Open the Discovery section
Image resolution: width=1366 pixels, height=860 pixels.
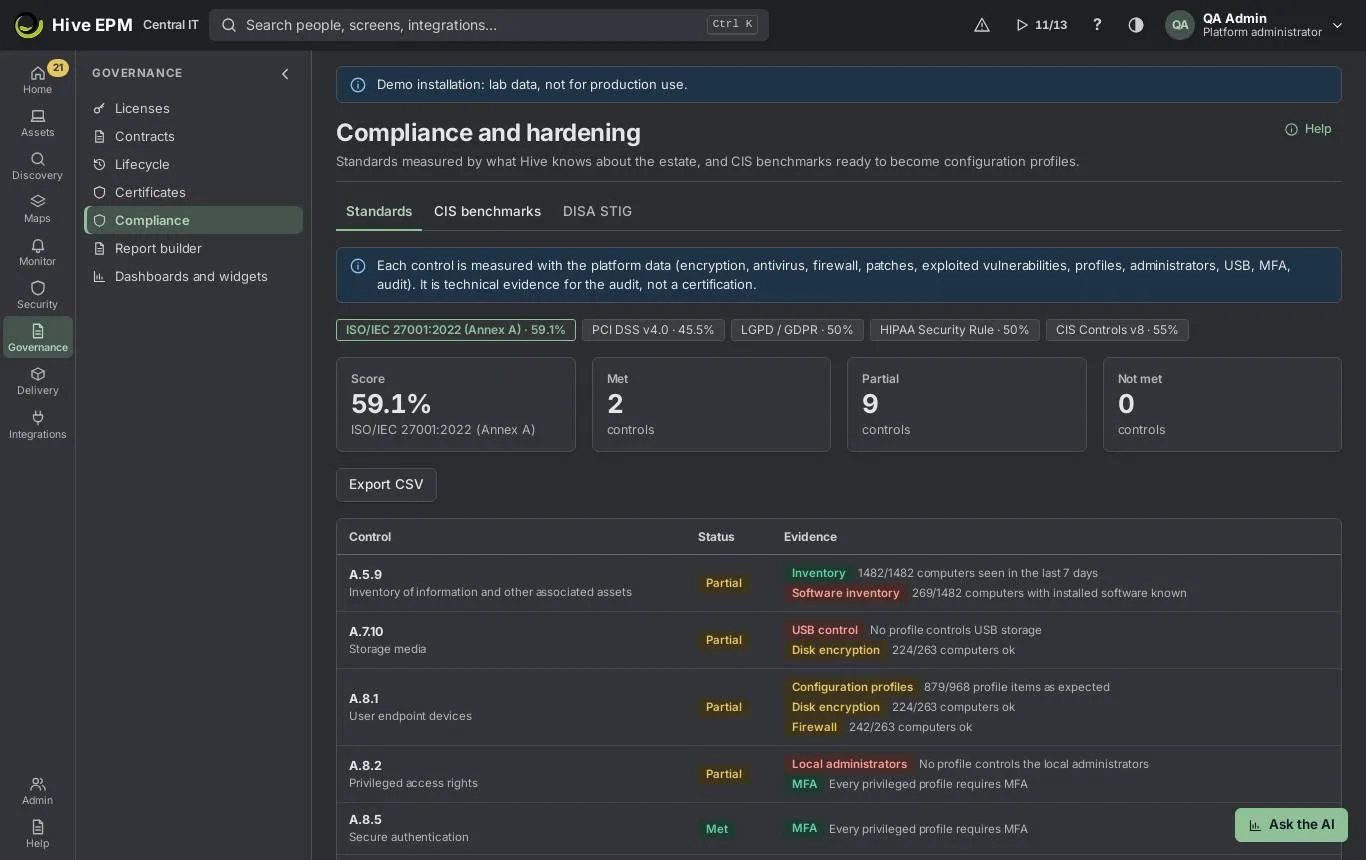click(37, 166)
